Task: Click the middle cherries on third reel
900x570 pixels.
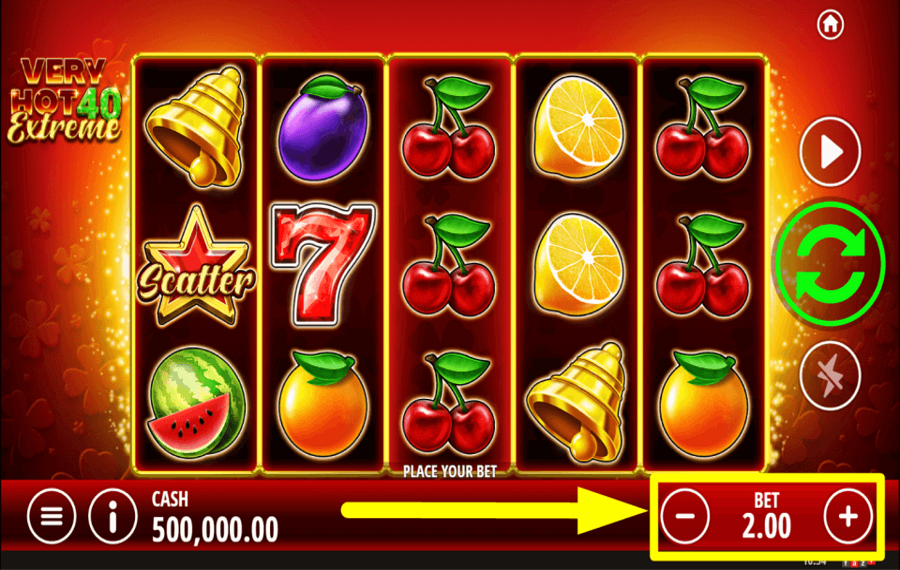Action: [450, 265]
